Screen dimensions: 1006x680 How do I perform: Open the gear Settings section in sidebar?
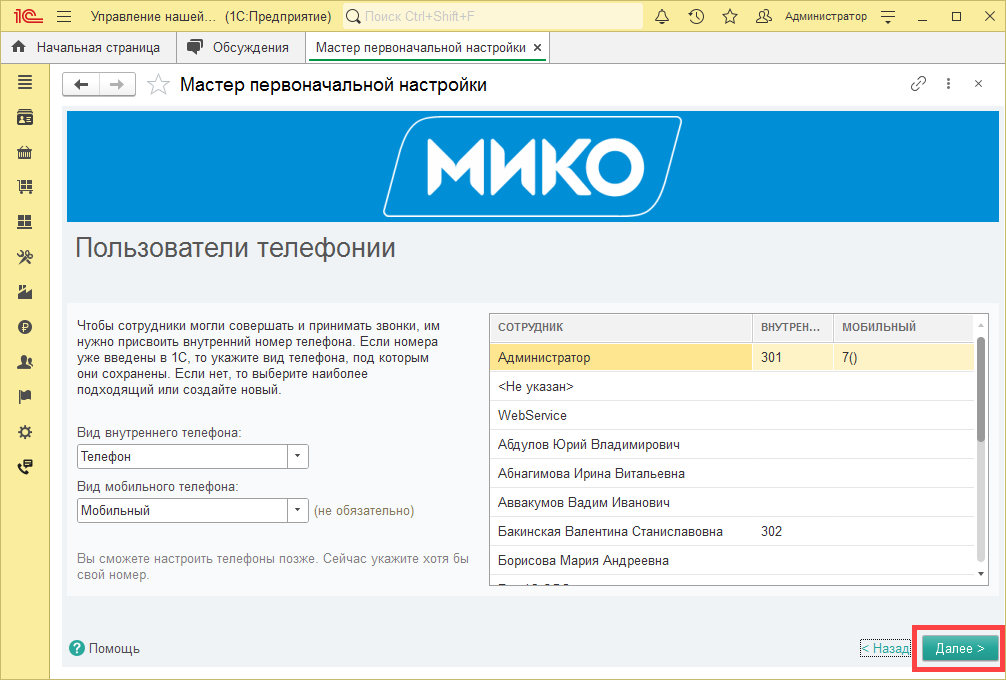[x=25, y=431]
